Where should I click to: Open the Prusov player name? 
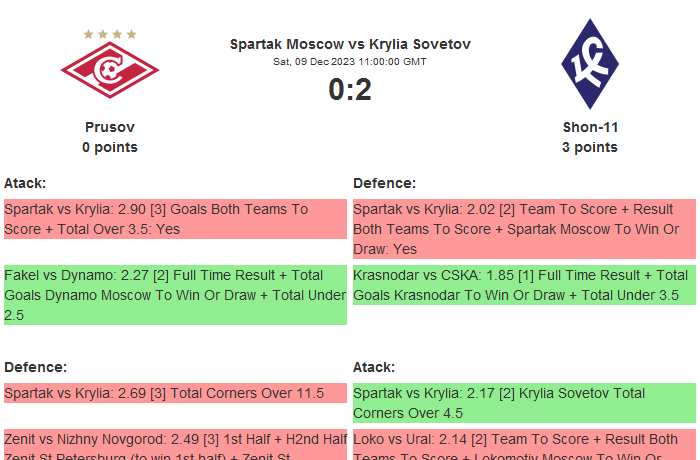pos(110,127)
